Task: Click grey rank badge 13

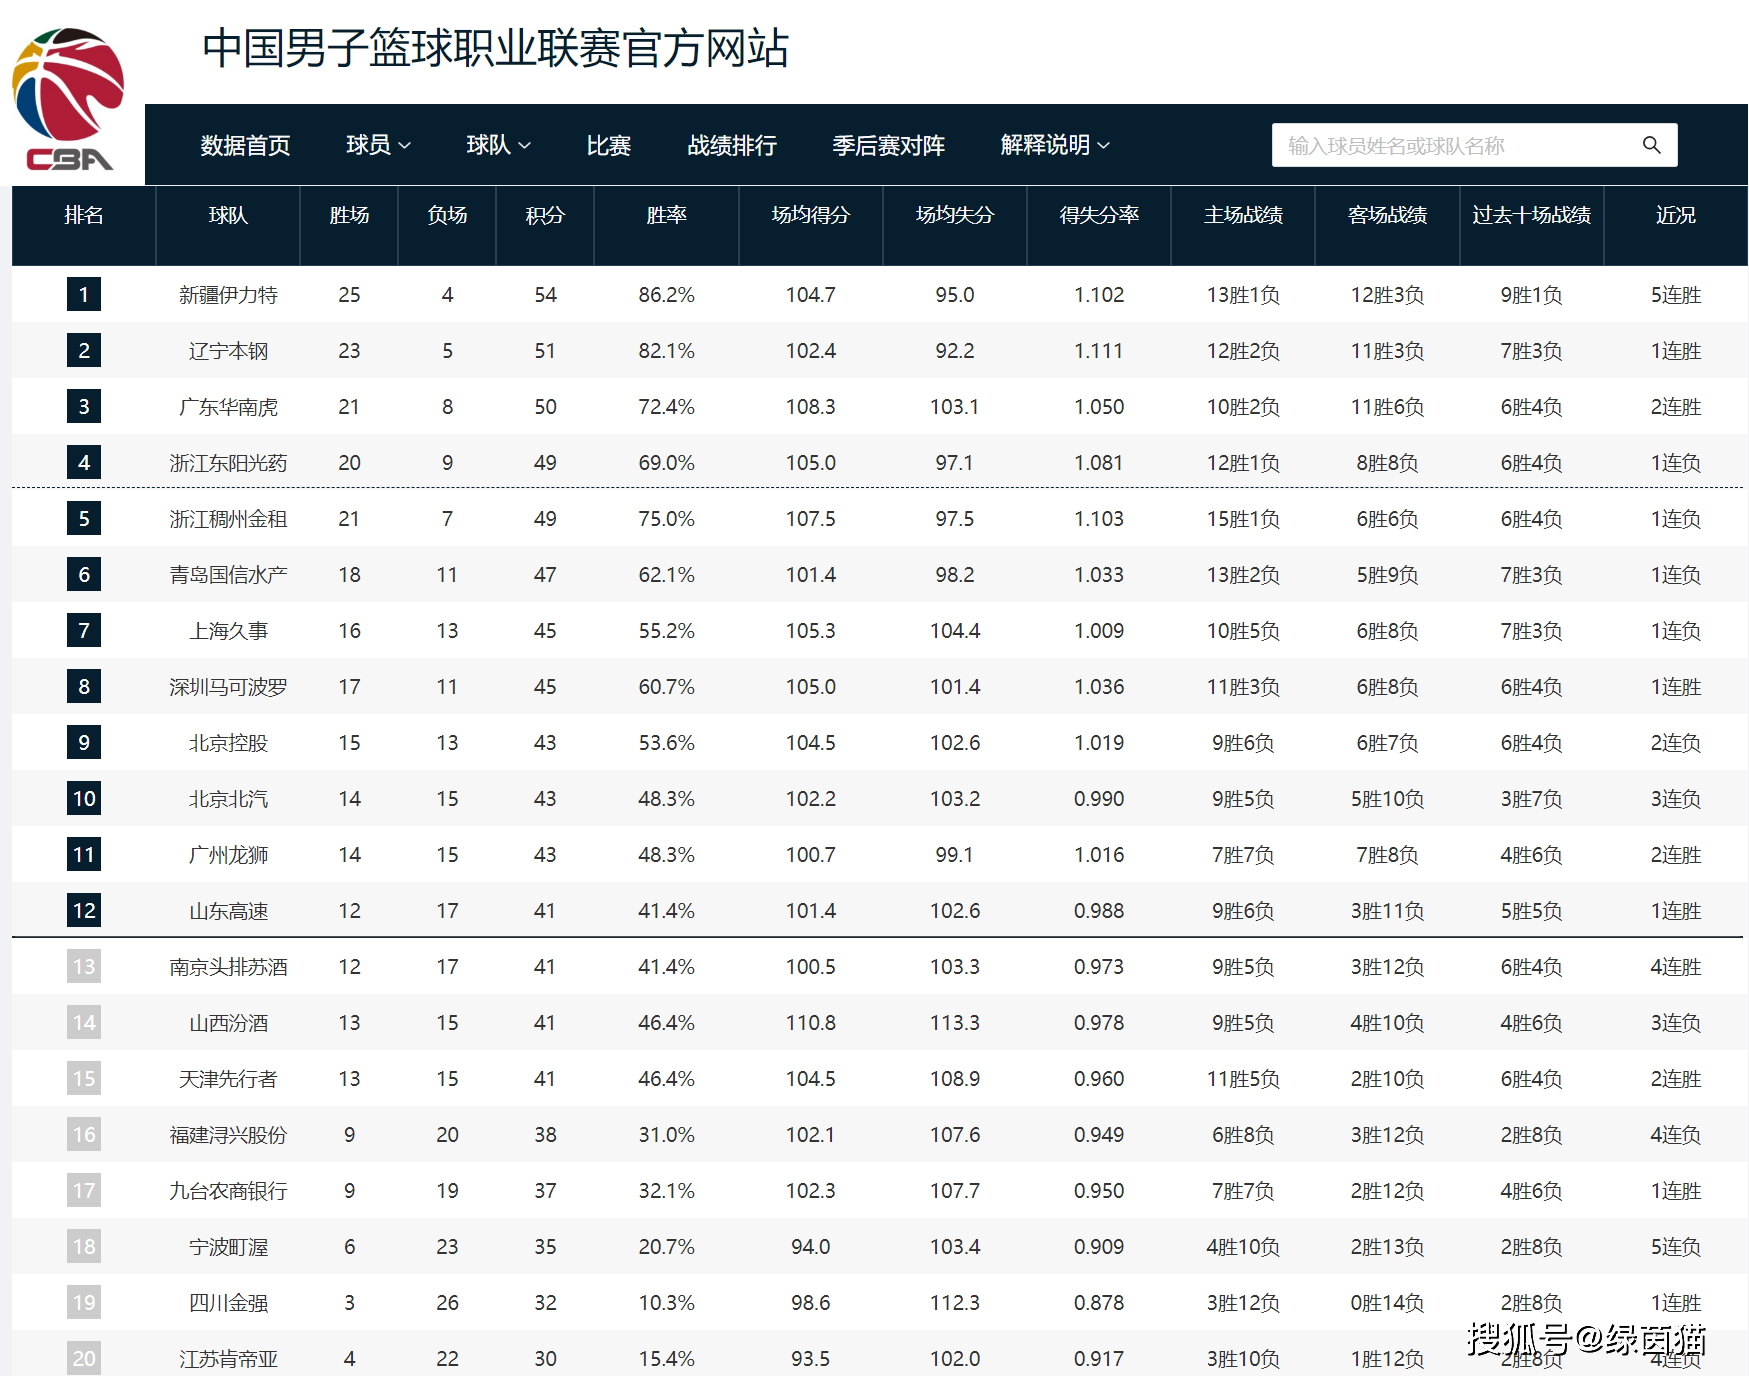Action: 84,966
